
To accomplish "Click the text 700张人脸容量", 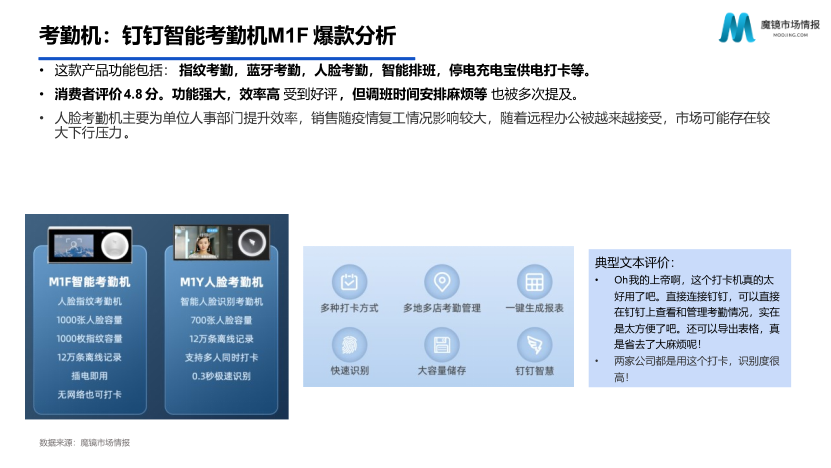I will point(222,320).
